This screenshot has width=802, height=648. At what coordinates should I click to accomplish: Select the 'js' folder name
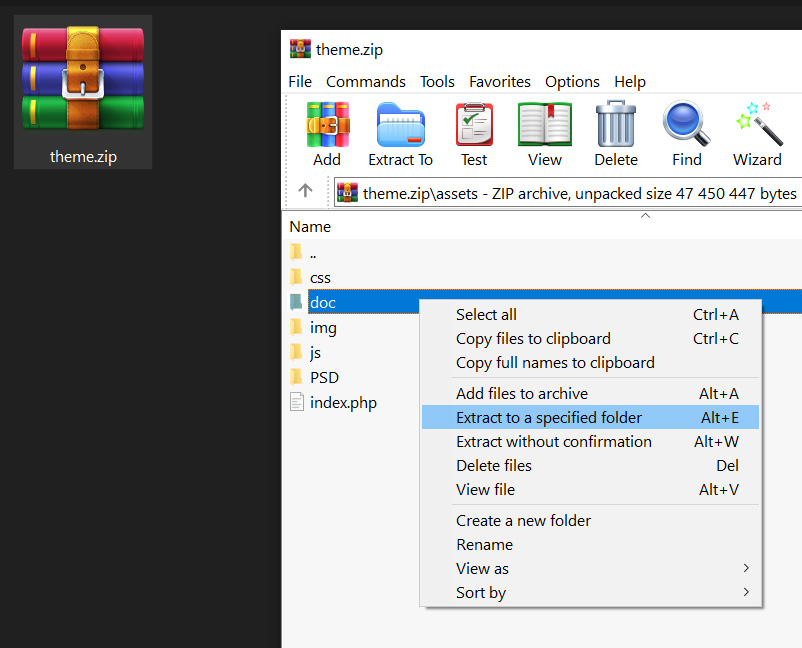point(315,352)
